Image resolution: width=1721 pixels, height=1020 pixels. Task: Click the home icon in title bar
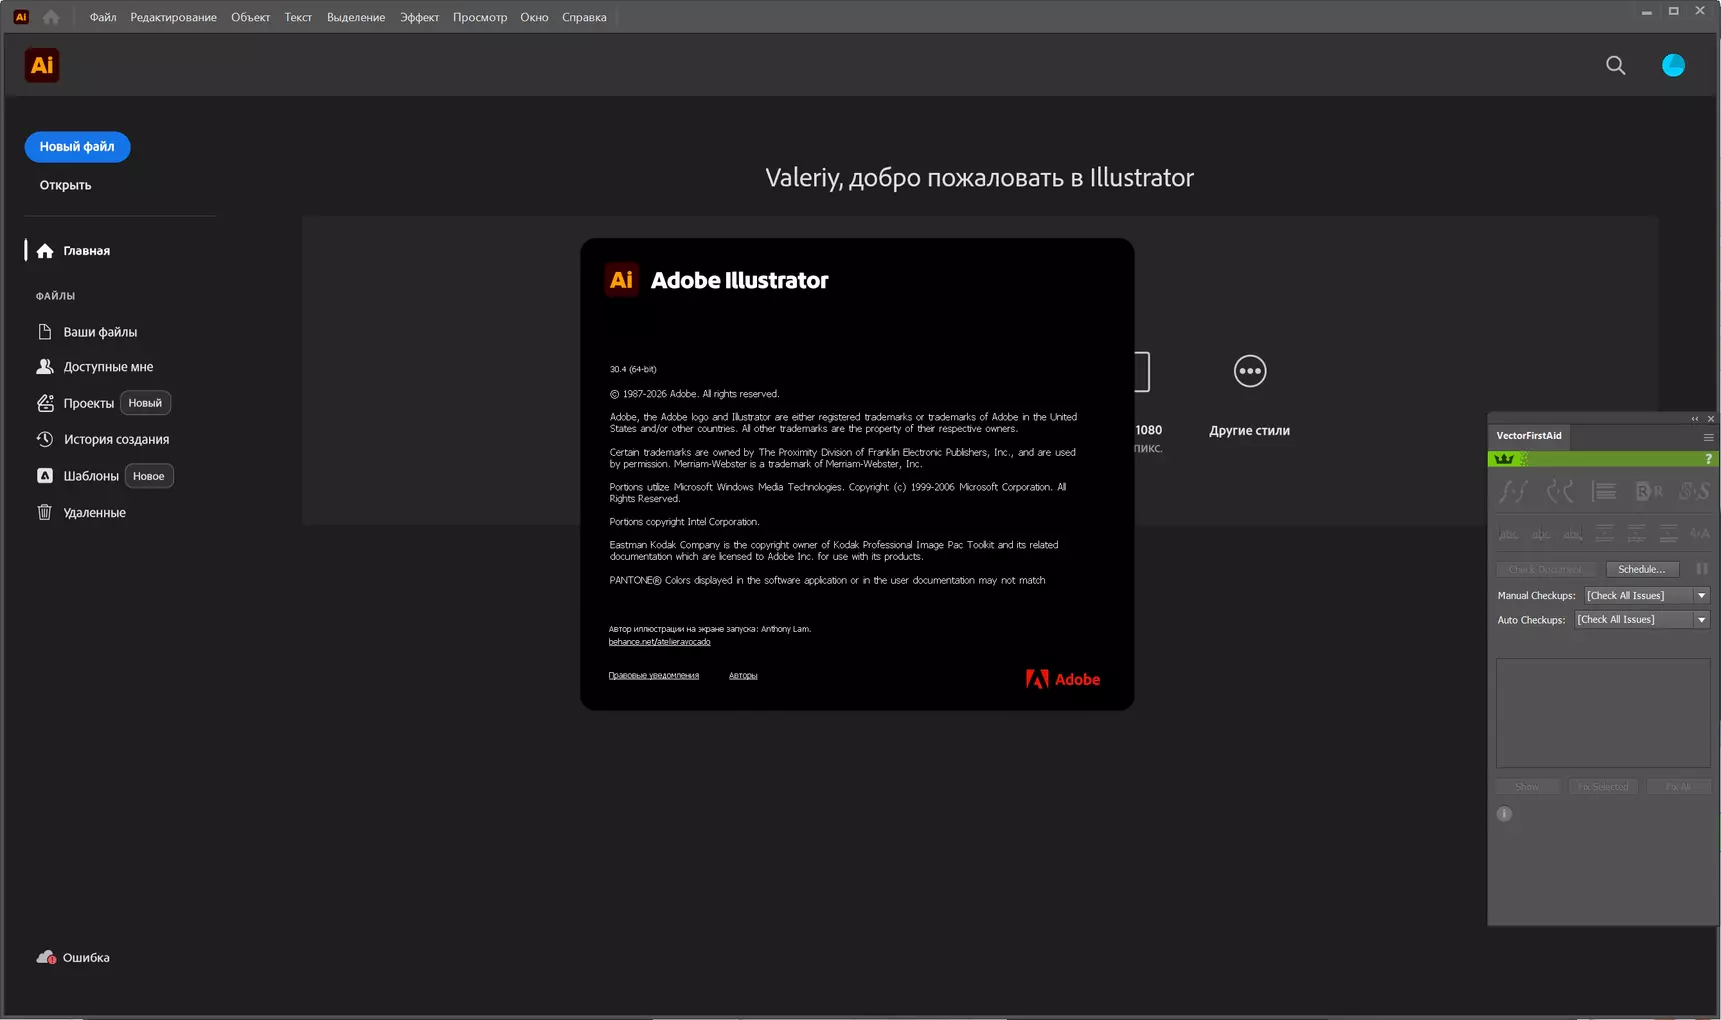(x=51, y=17)
